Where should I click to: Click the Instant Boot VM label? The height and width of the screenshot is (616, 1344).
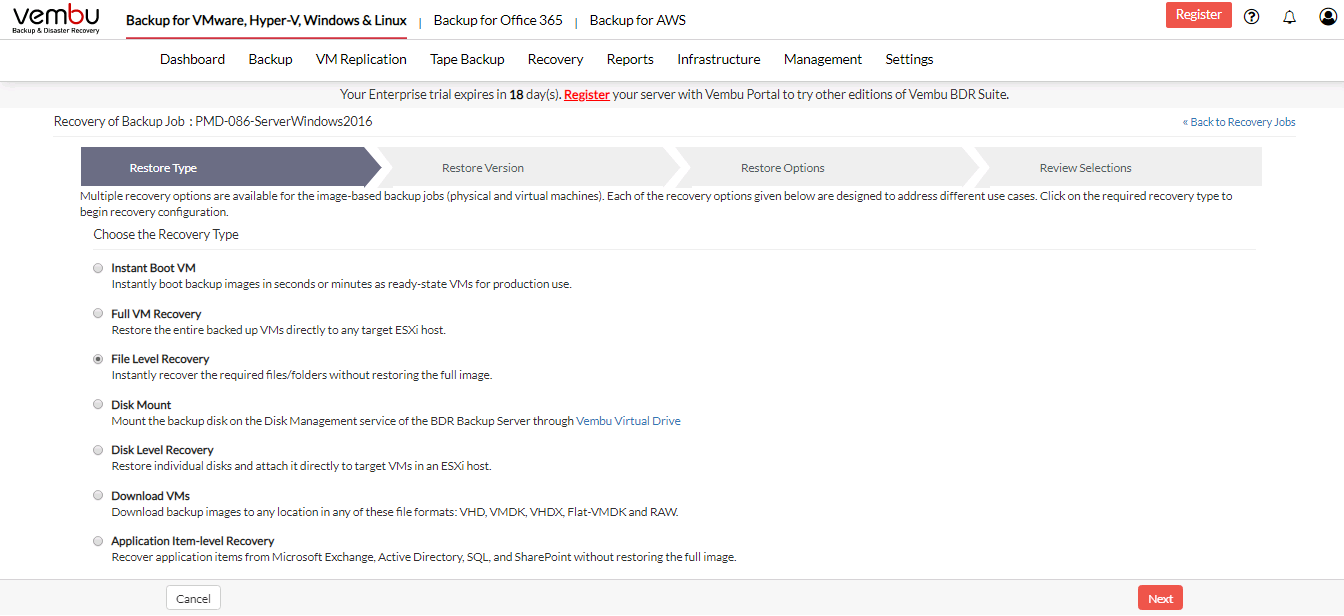[x=153, y=268]
